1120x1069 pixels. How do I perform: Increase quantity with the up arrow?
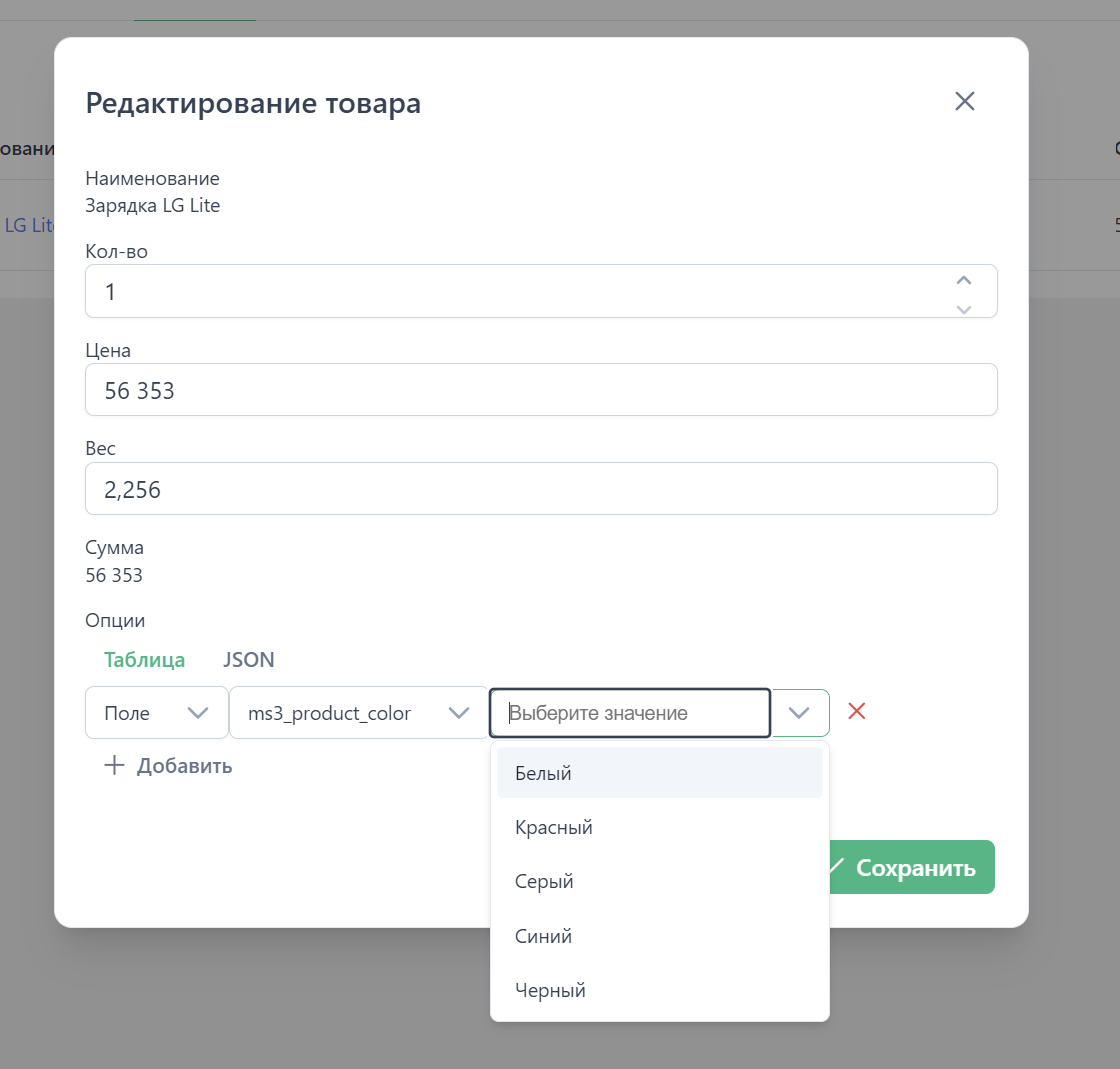point(964,280)
